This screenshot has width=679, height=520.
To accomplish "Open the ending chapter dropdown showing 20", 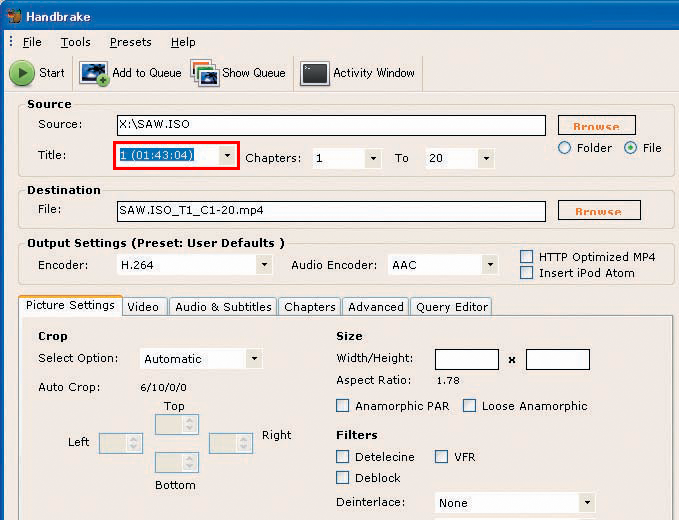I will click(460, 158).
